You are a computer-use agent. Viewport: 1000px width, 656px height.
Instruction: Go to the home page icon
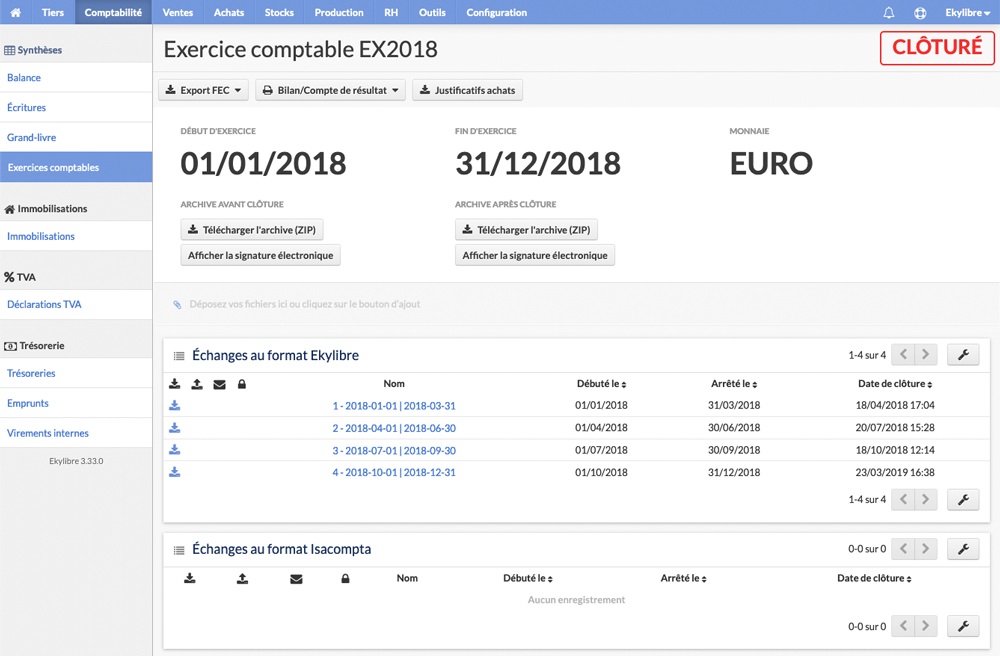(16, 13)
